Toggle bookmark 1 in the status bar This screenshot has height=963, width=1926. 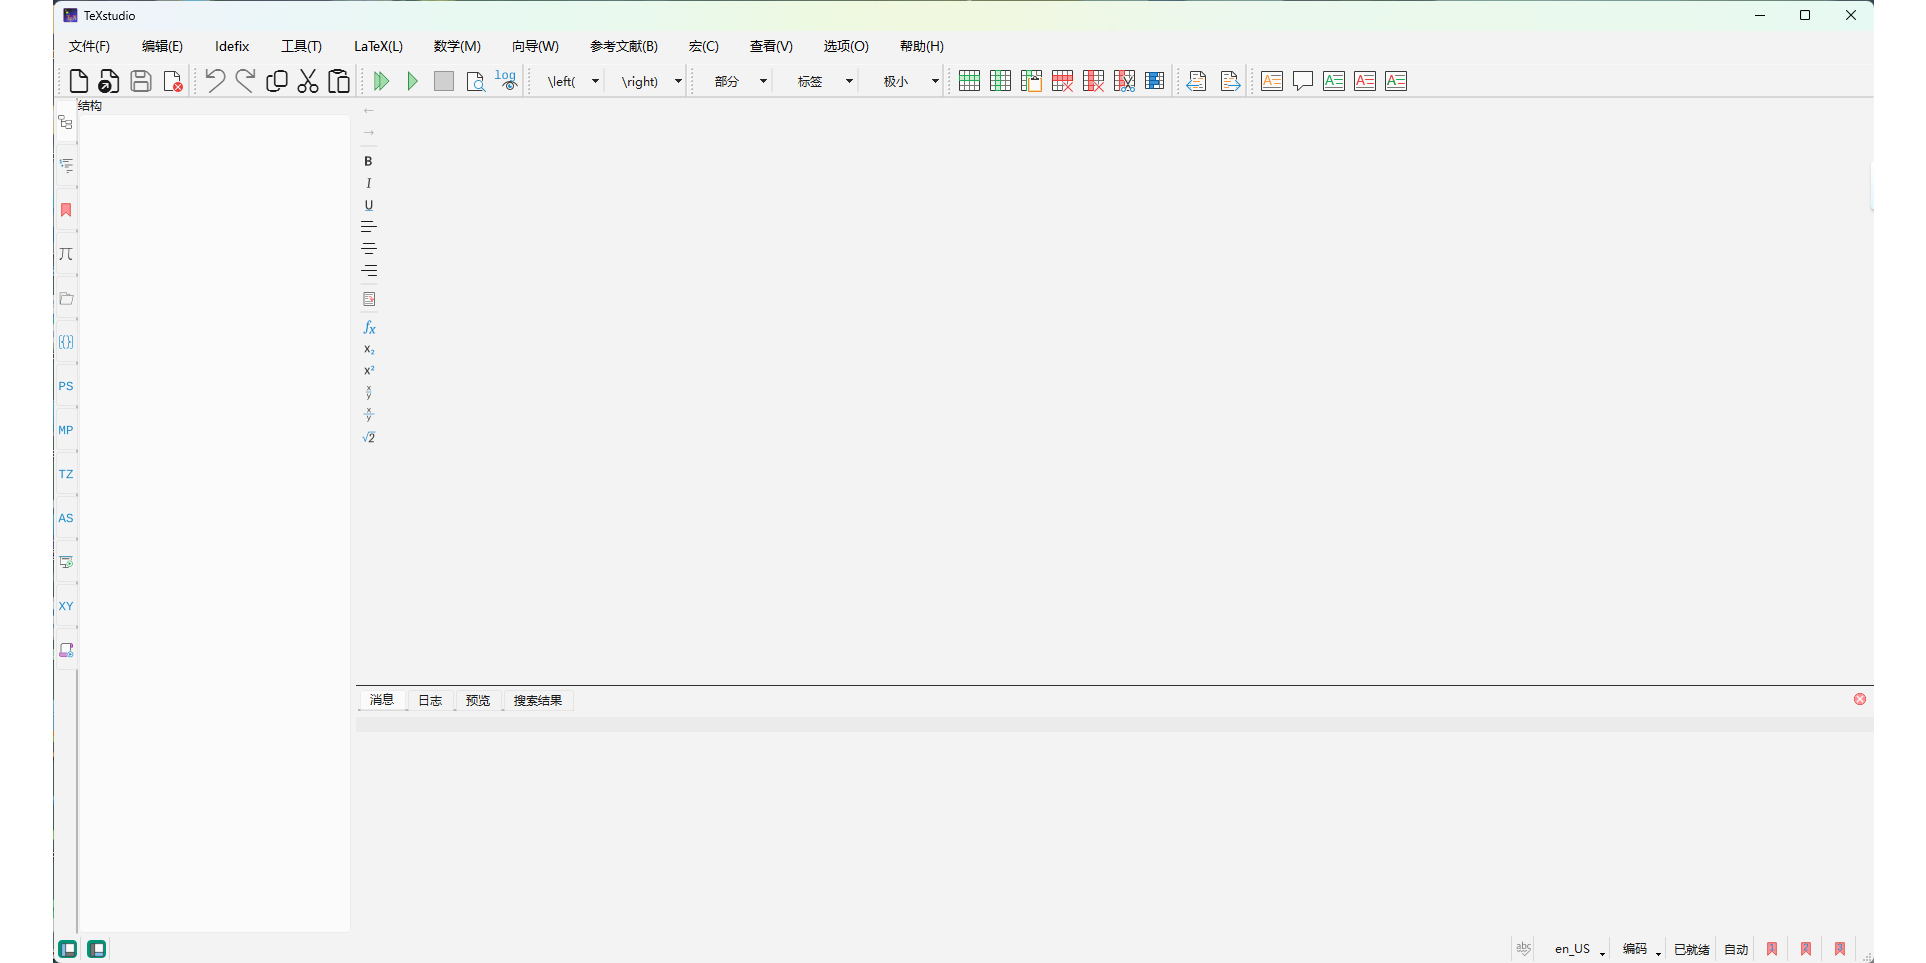click(1771, 948)
